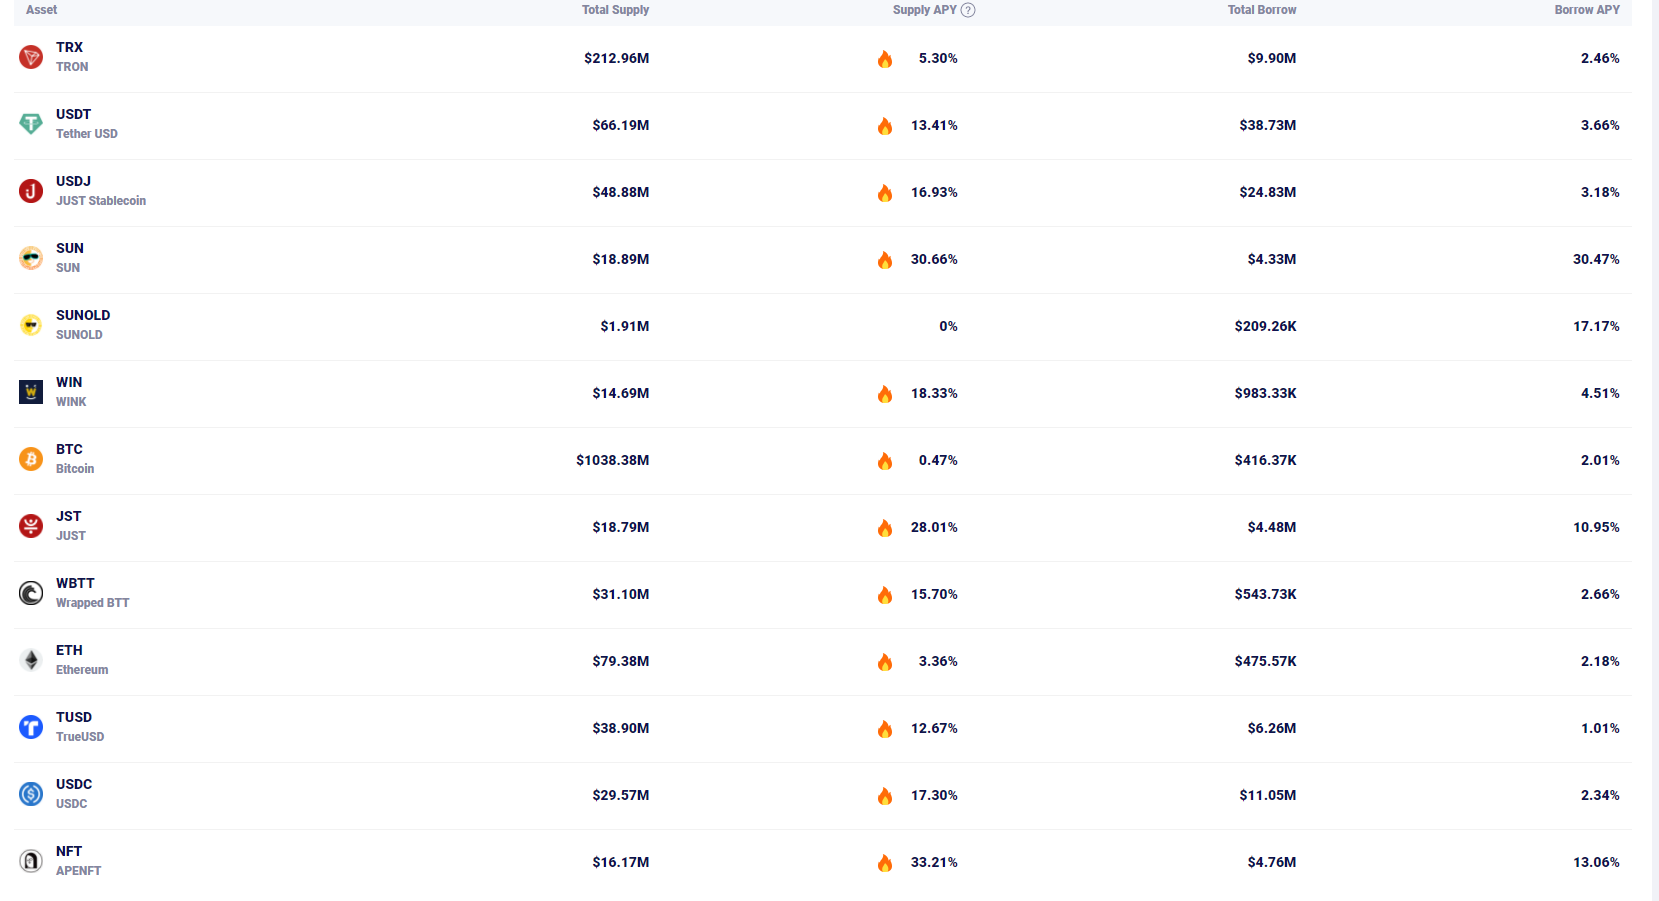Click the TRX TRON coin icon

pyautogui.click(x=31, y=57)
